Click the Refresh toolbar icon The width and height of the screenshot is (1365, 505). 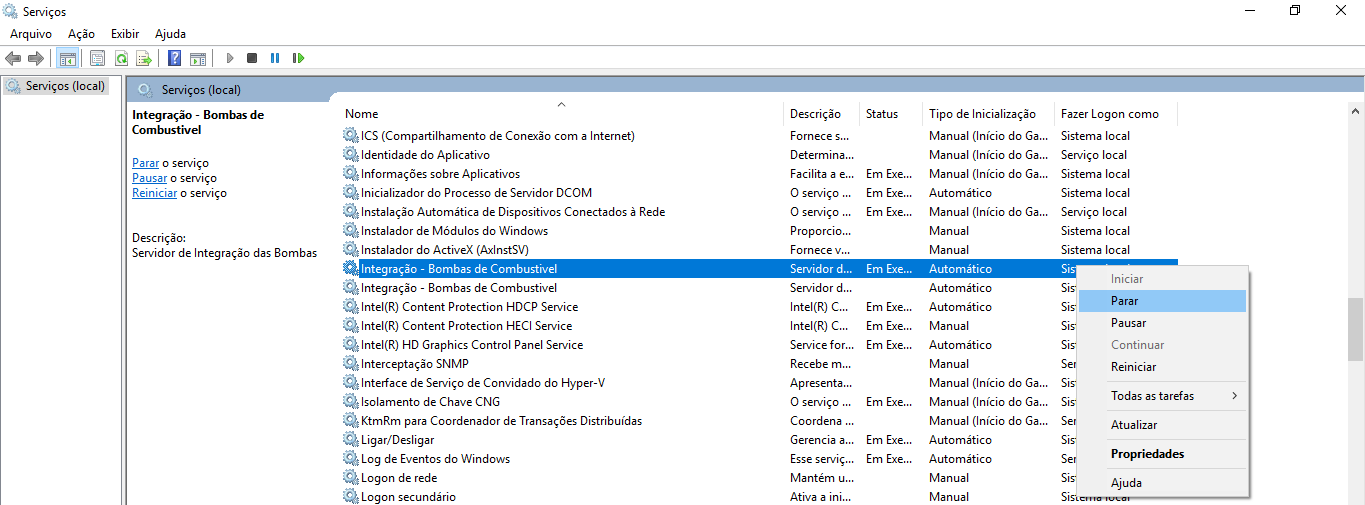[x=121, y=58]
